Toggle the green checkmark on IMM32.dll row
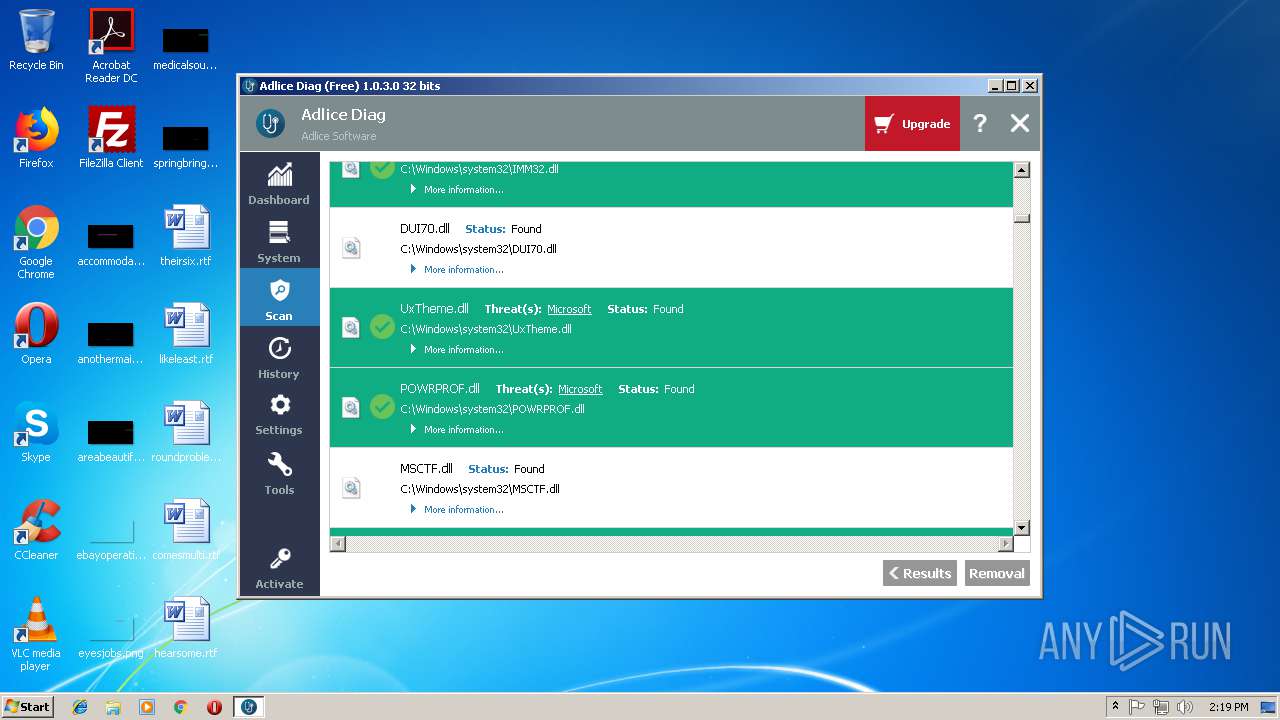Screen dimensions: 1280x720 coord(382,169)
